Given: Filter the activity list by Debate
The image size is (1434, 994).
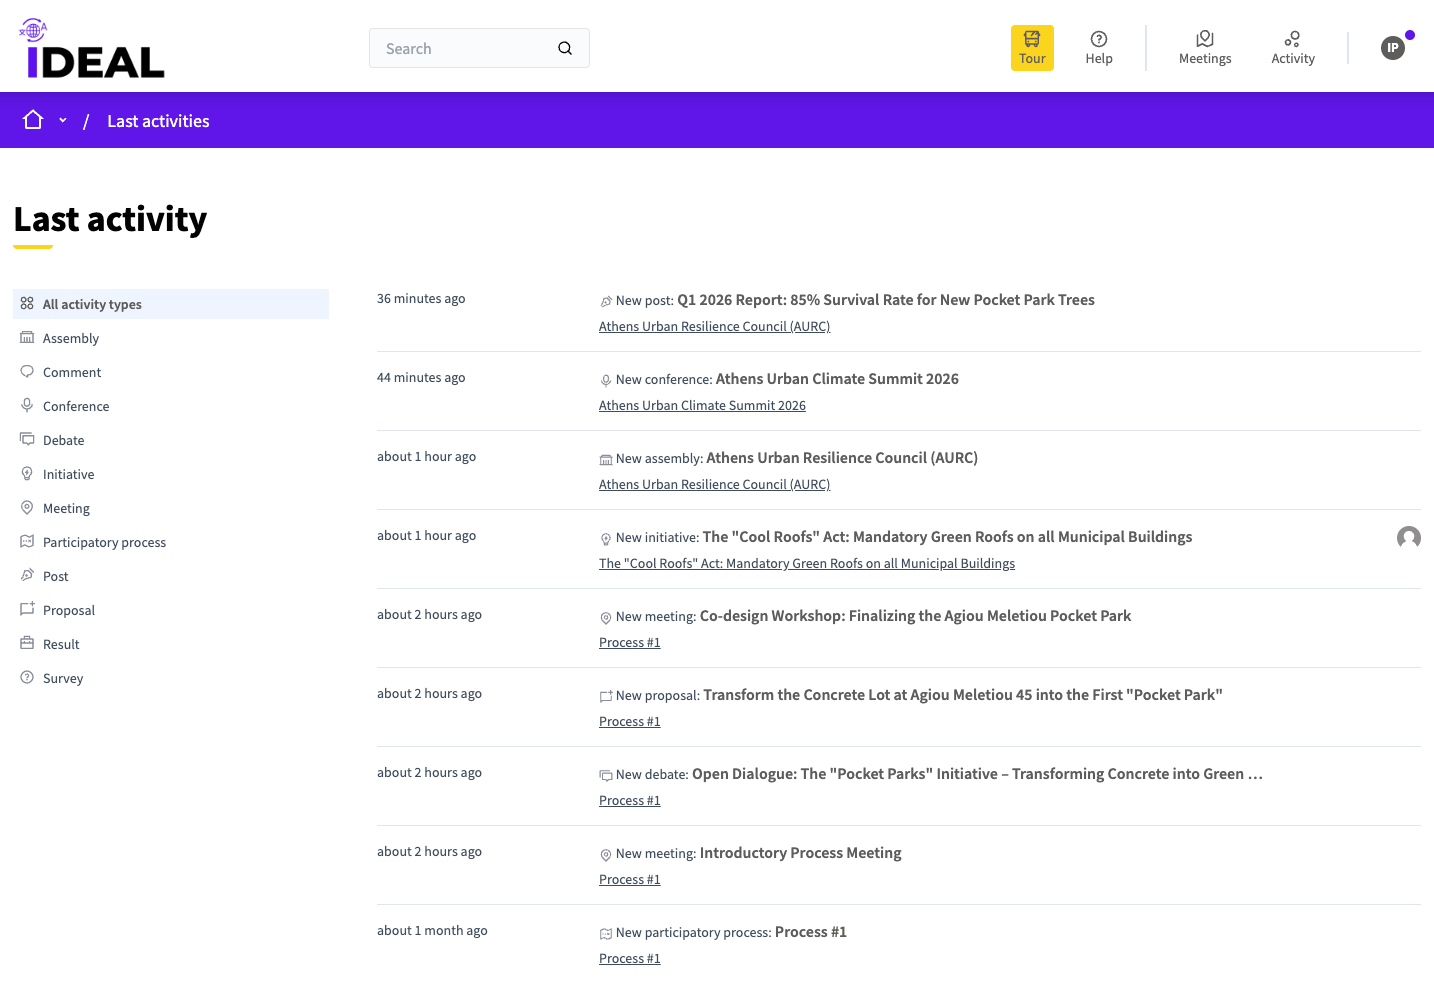Looking at the screenshot, I should (64, 440).
